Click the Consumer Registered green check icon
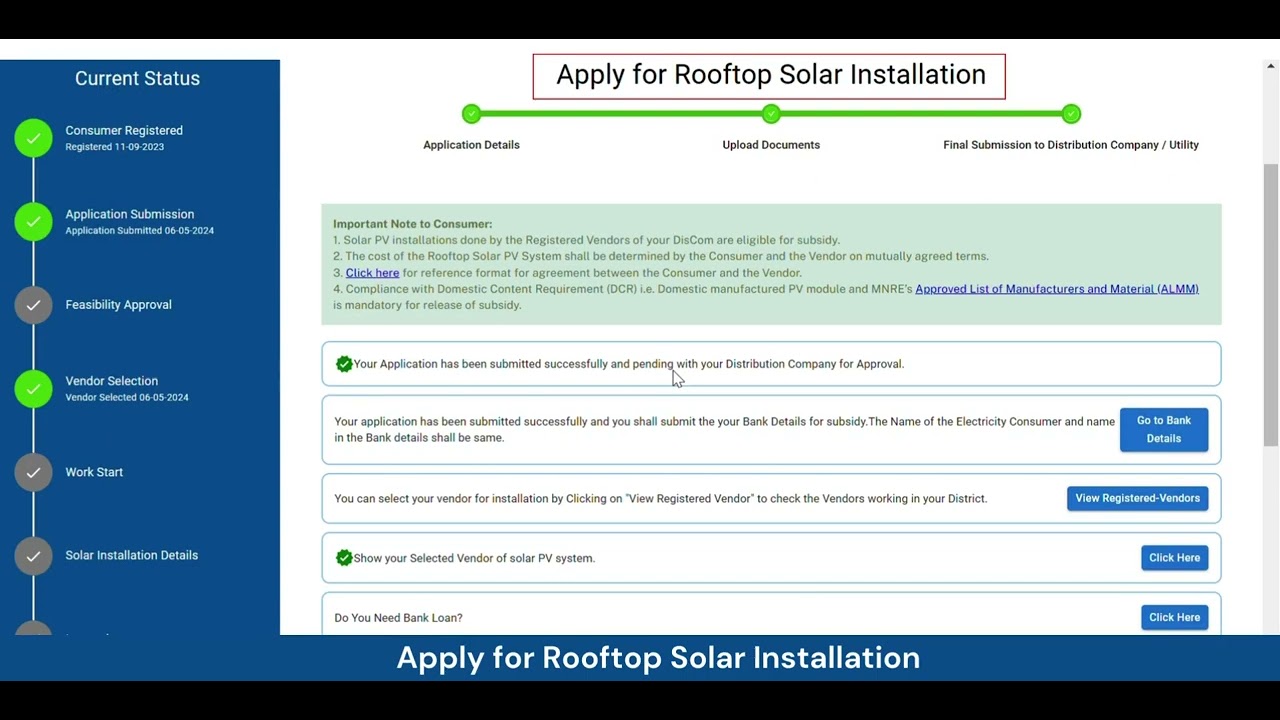Viewport: 1280px width, 720px height. (x=33, y=138)
